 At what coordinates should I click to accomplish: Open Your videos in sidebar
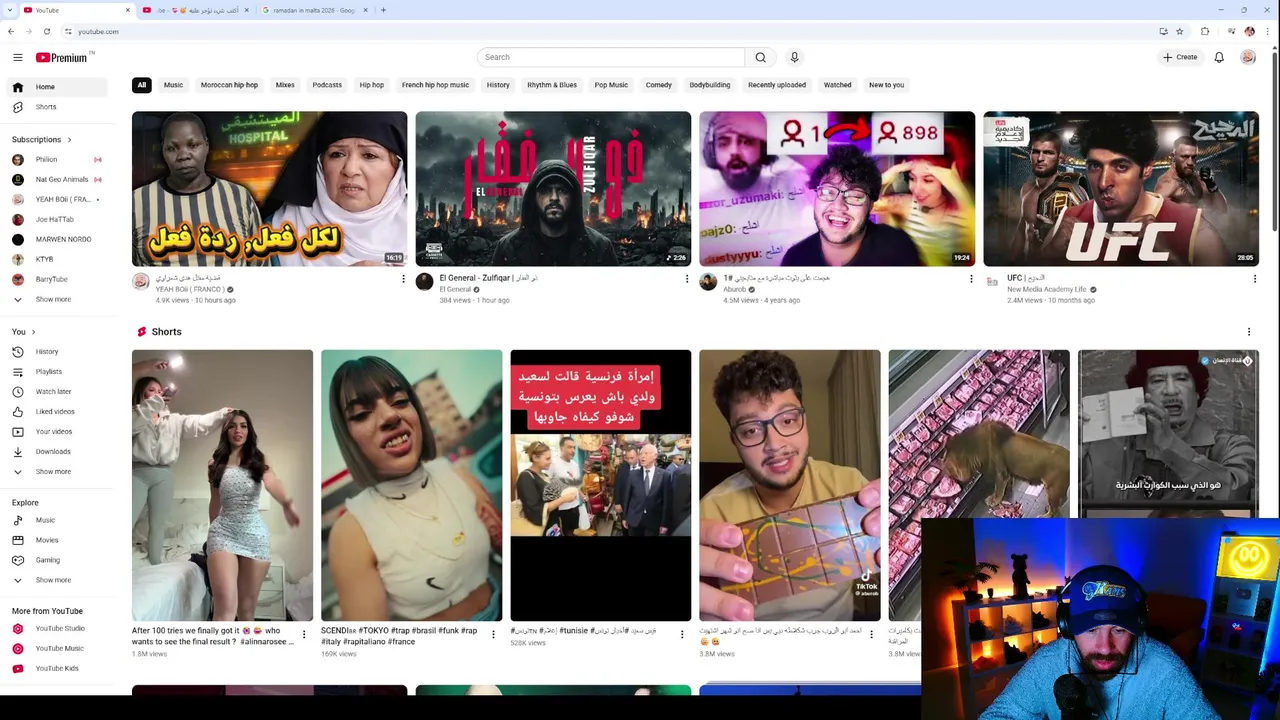pos(56,432)
